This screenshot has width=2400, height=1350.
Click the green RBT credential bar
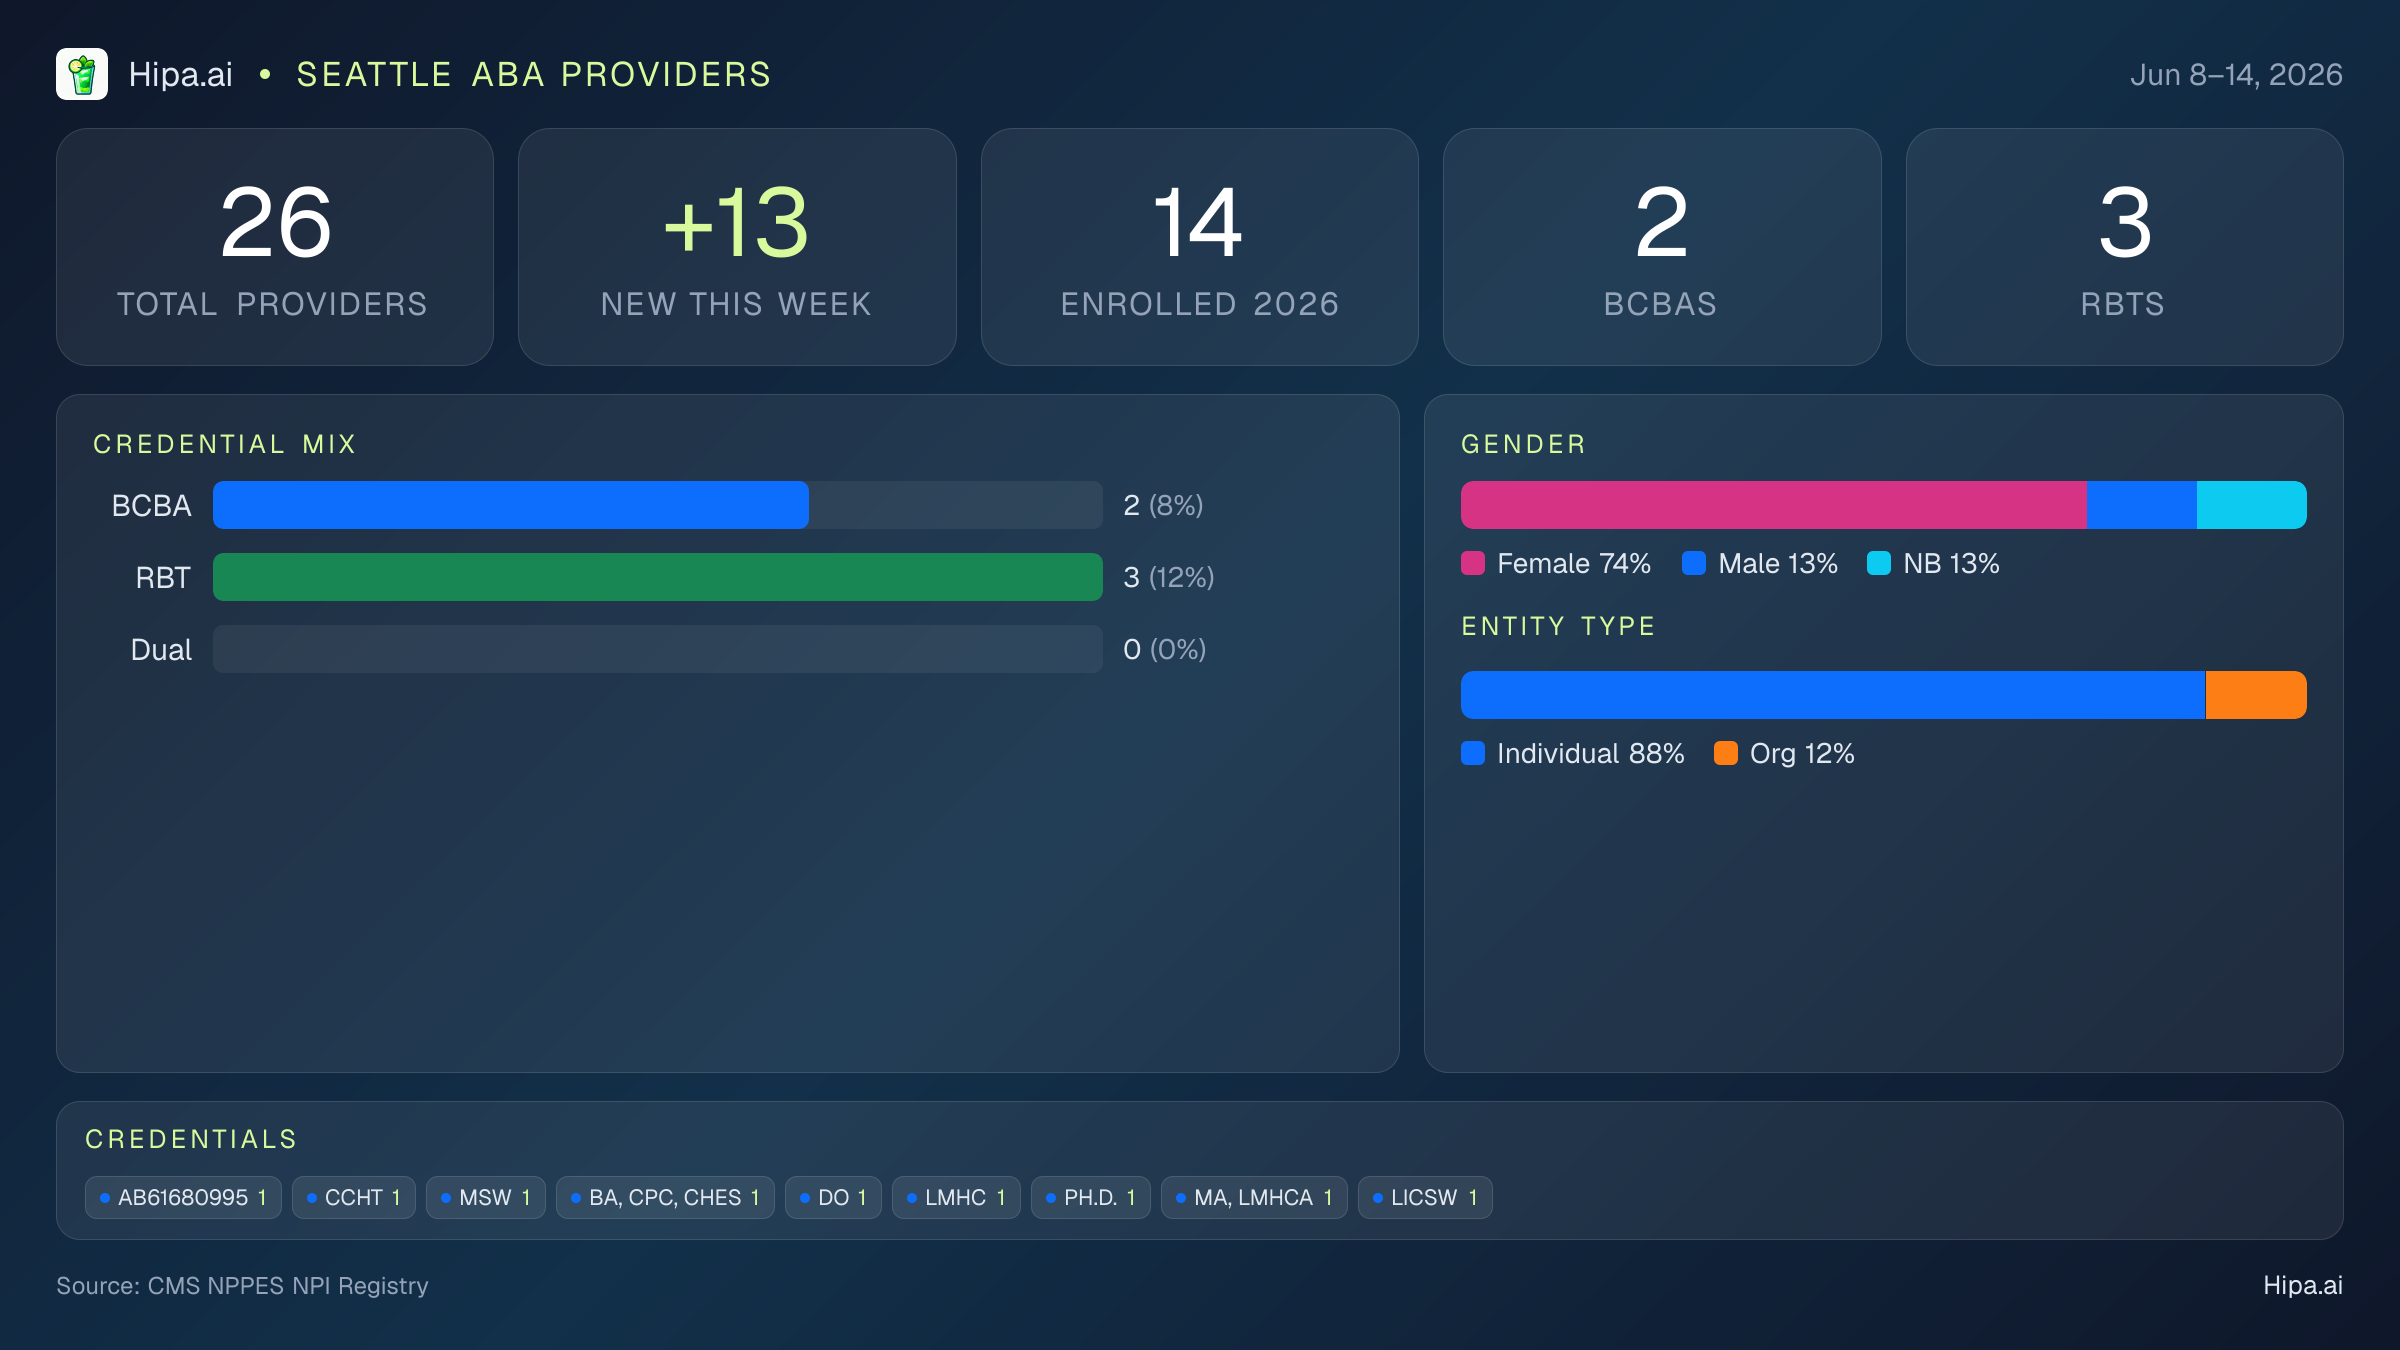[x=658, y=577]
